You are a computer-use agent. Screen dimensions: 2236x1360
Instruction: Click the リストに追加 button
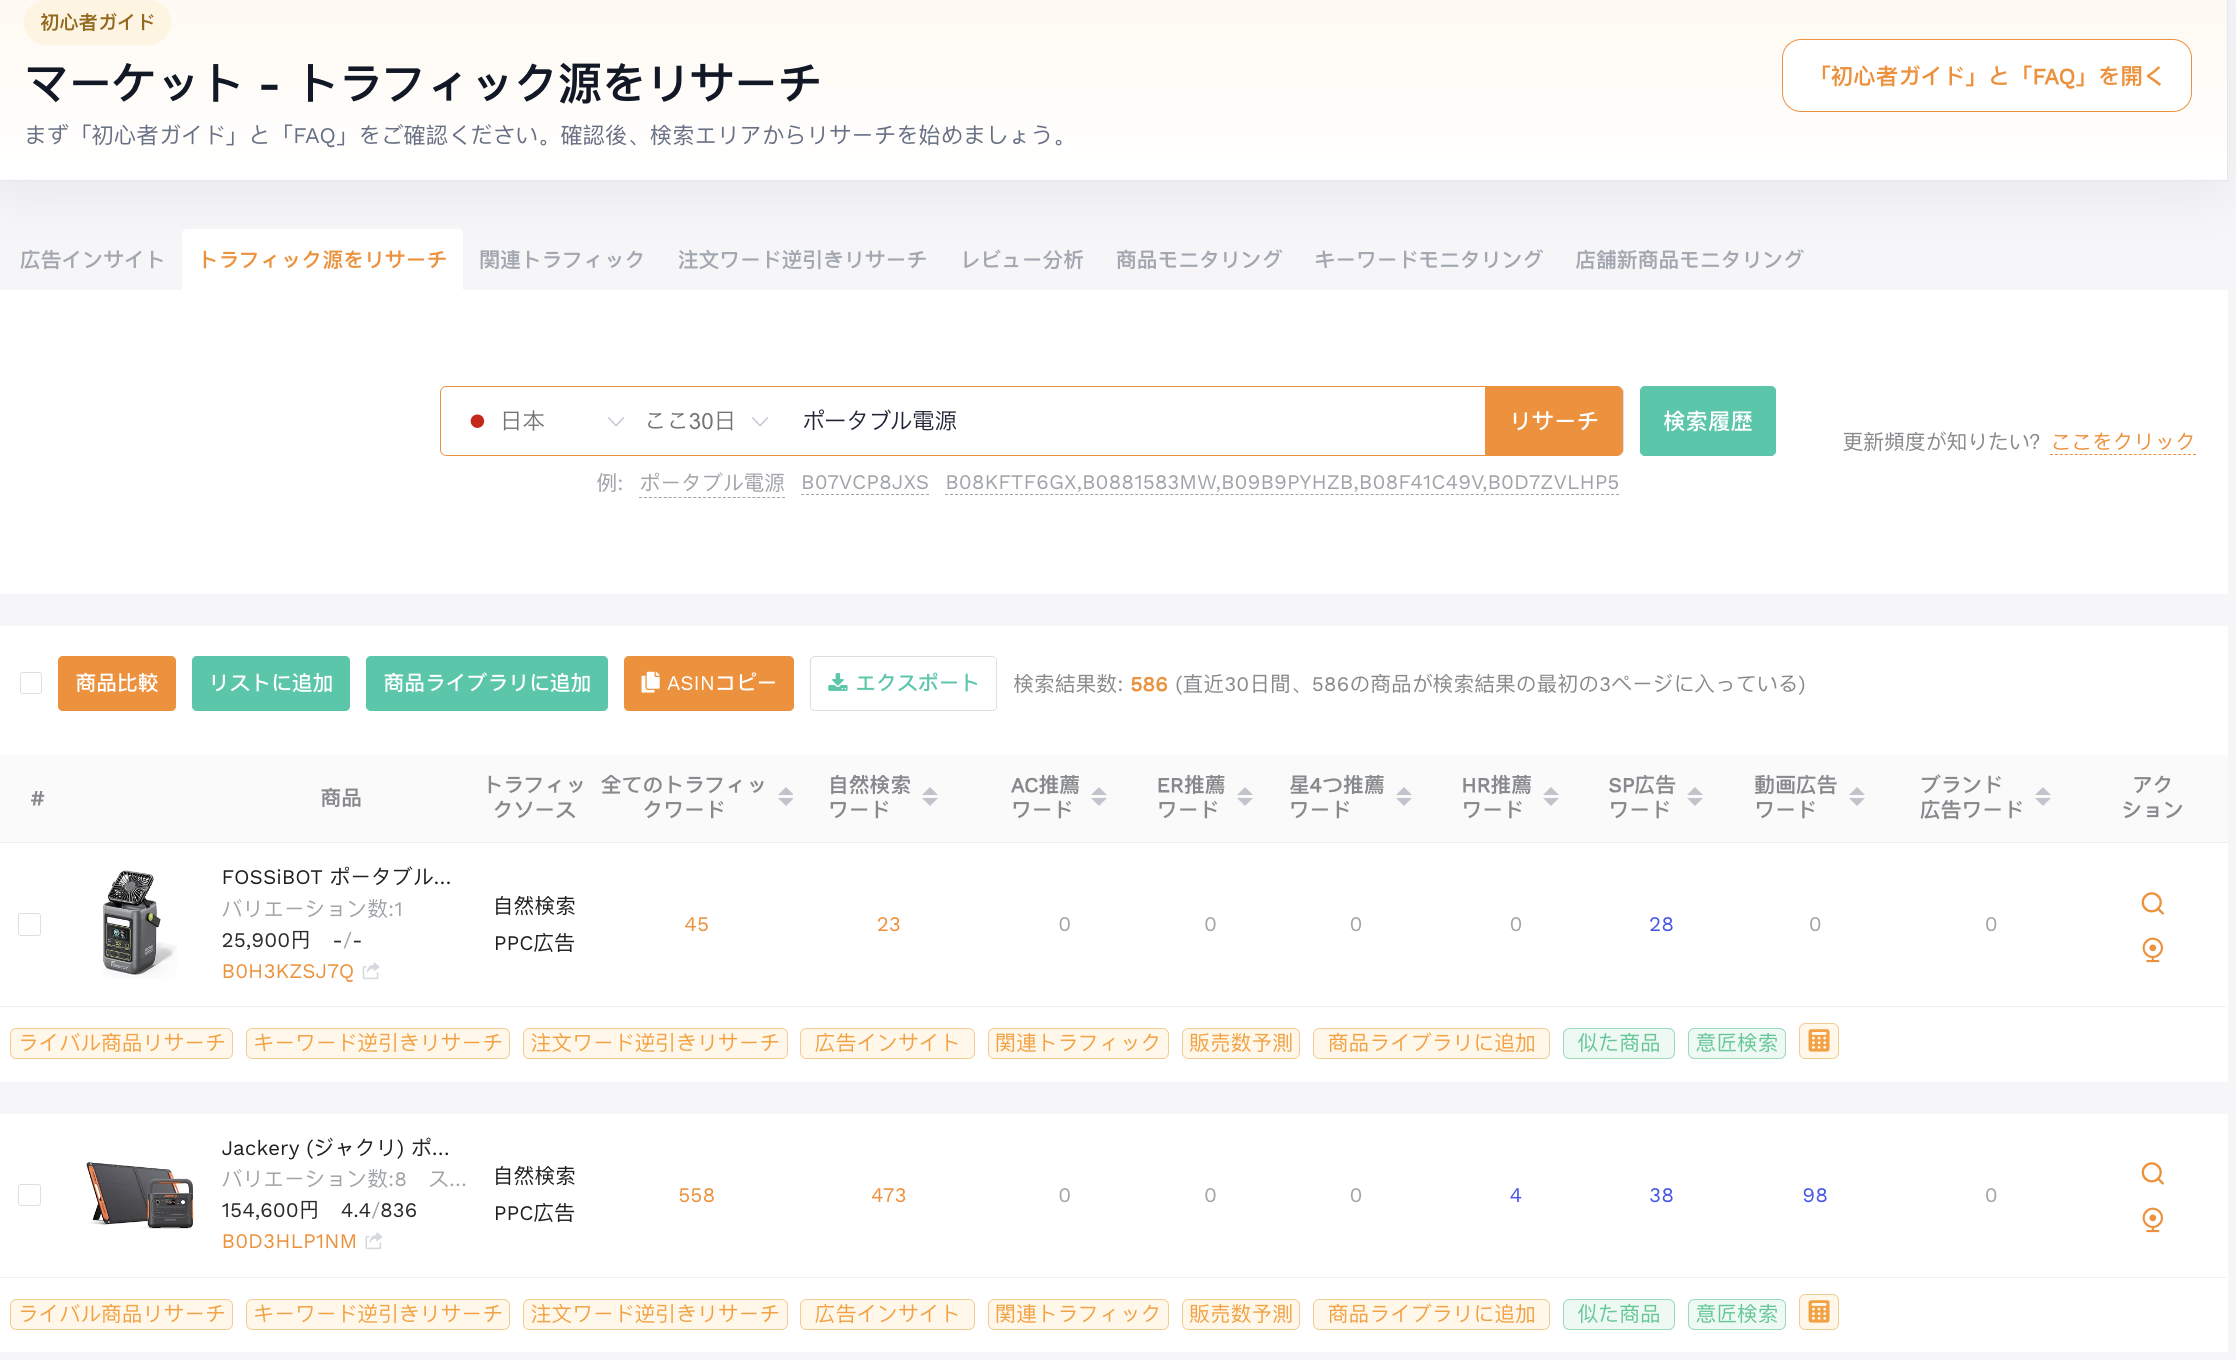pyautogui.click(x=271, y=683)
